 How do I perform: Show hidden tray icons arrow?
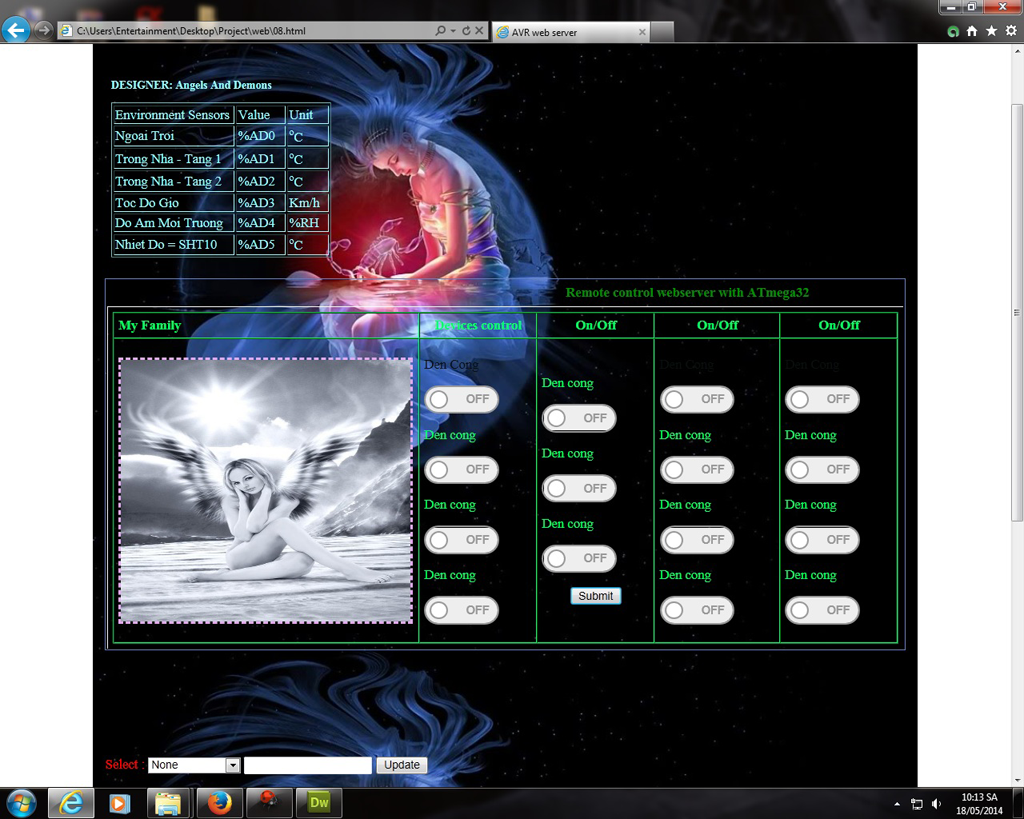tap(897, 804)
